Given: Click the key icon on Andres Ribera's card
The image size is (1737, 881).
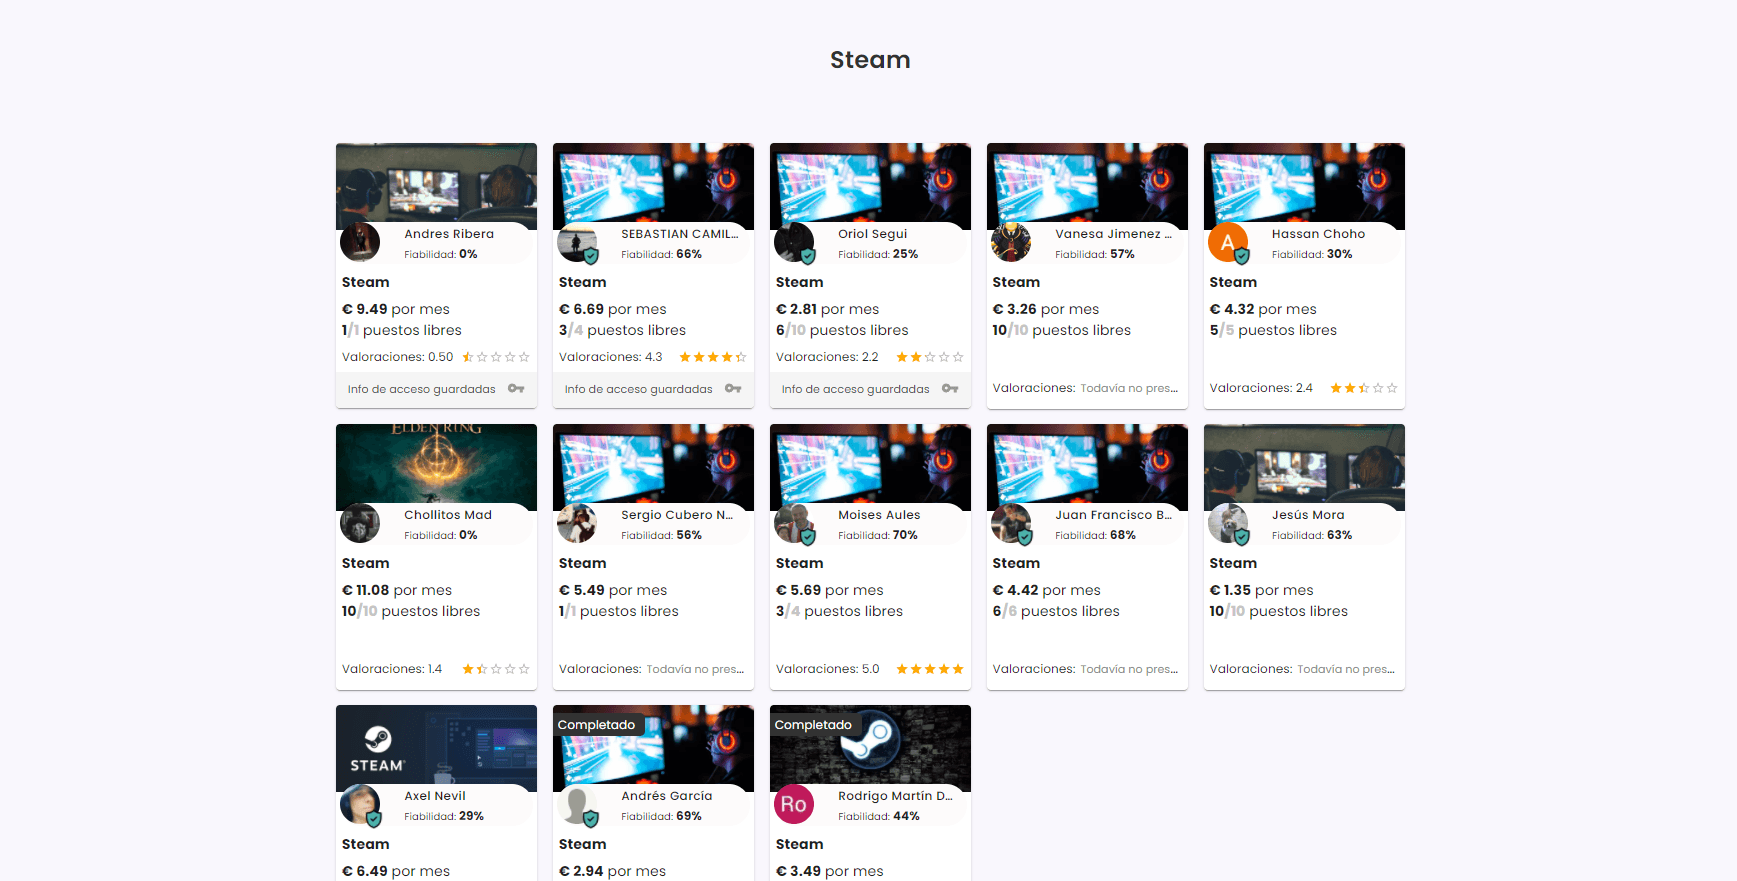Looking at the screenshot, I should tap(516, 389).
